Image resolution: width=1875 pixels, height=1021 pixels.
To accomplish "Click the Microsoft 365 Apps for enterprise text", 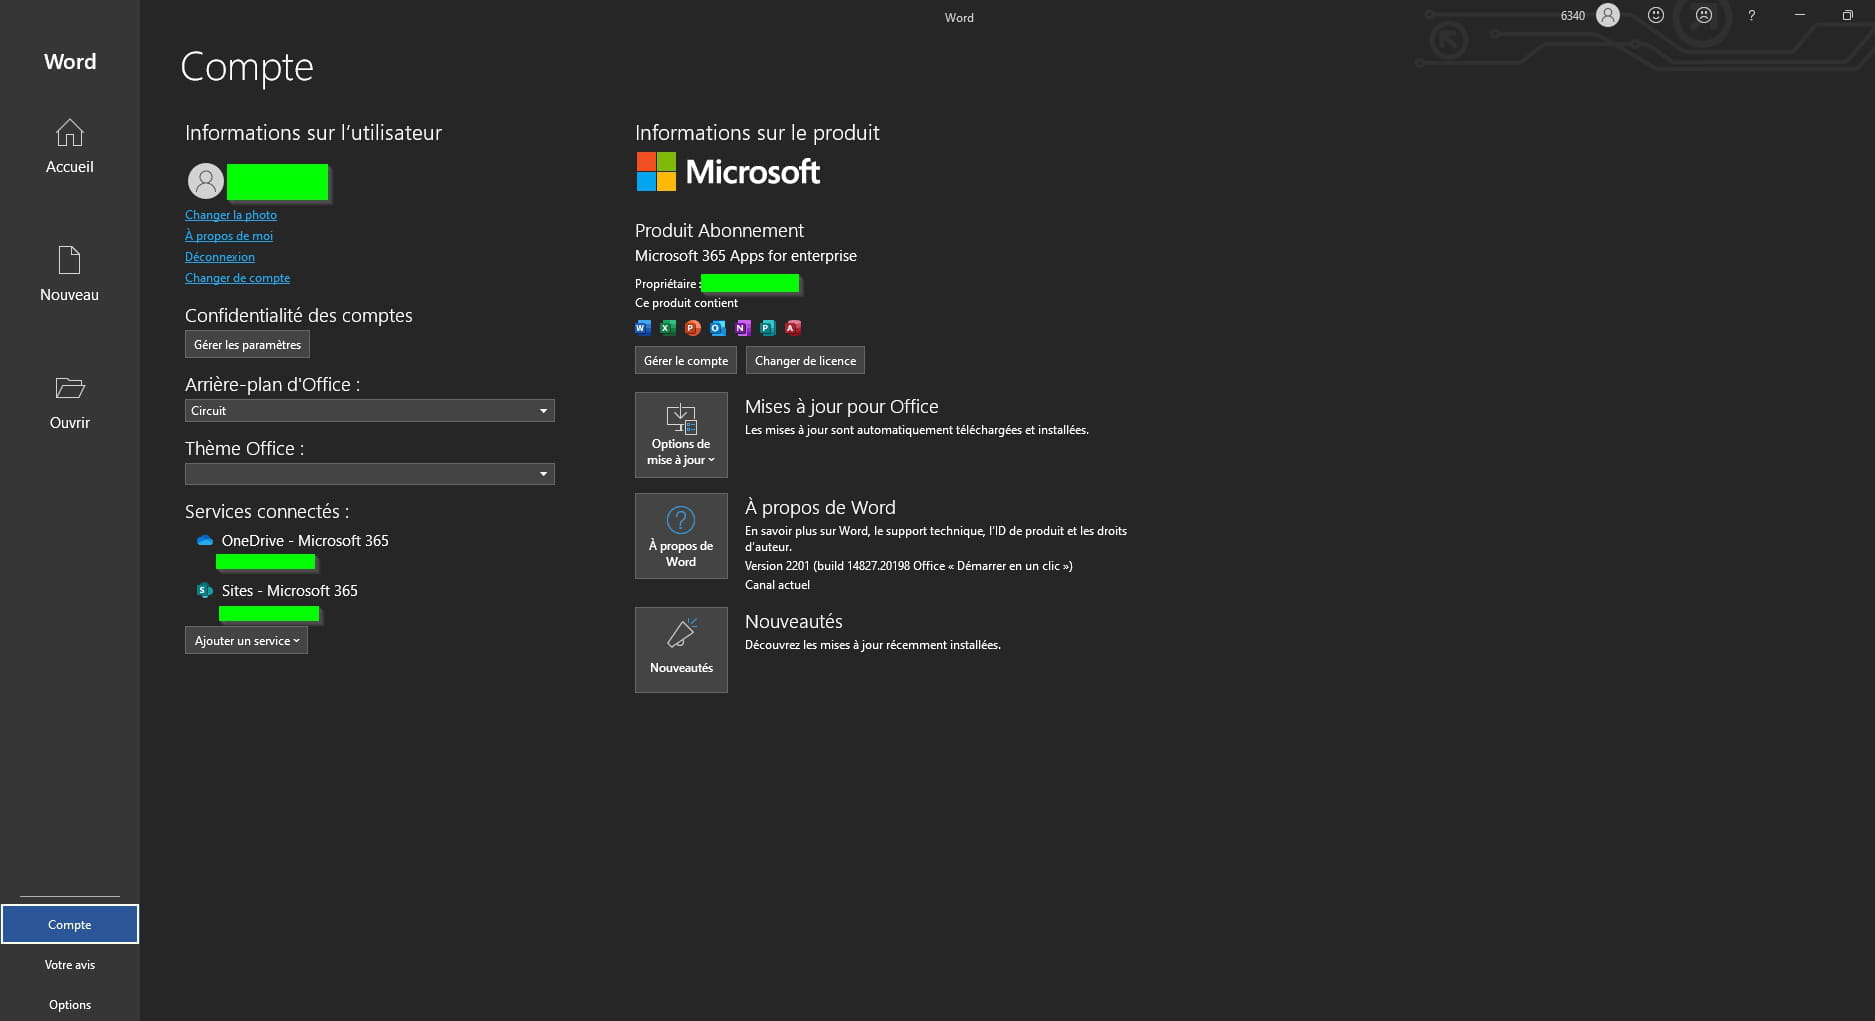I will (746, 256).
